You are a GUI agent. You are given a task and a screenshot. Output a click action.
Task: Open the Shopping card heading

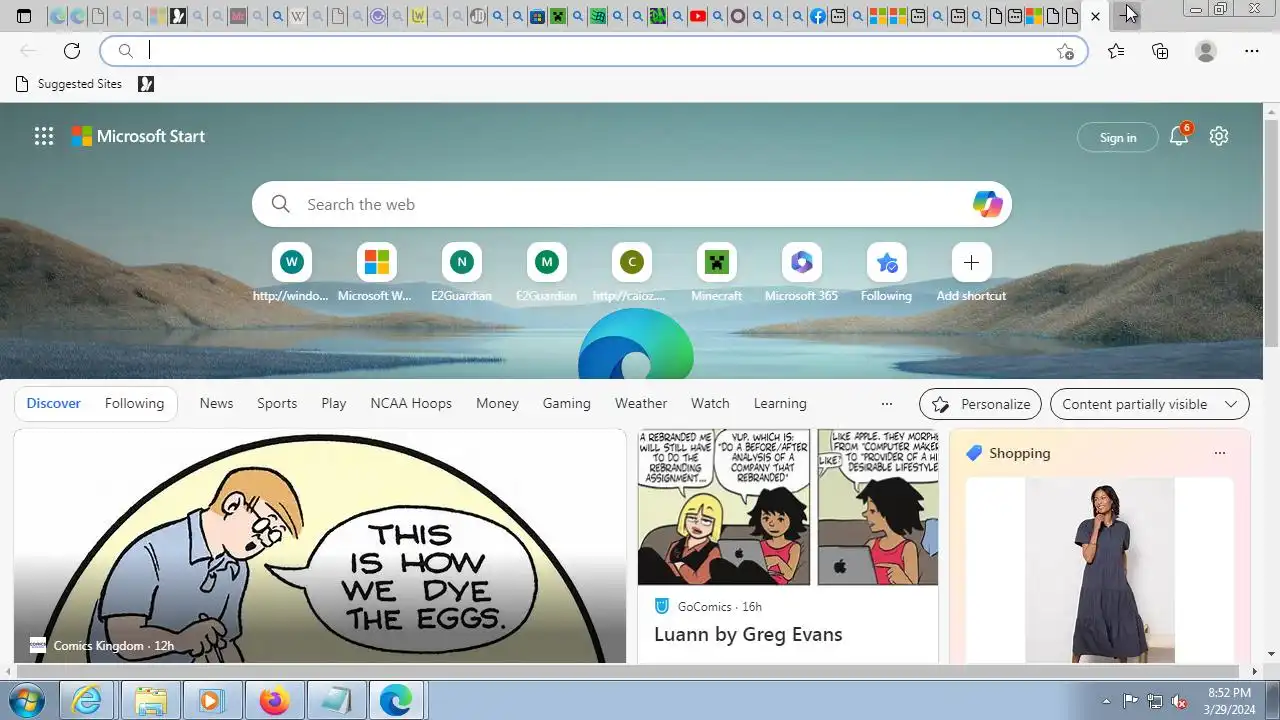(1020, 453)
